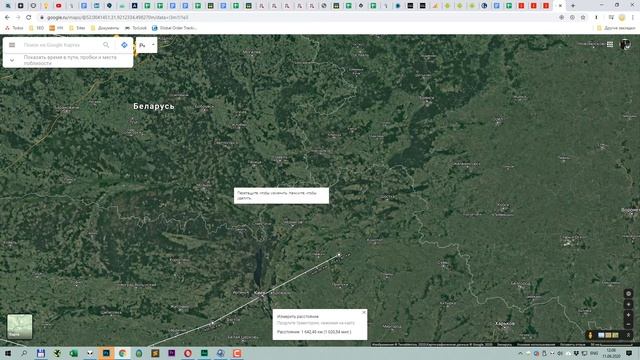Click the taskbar clock and date
Screen dimensions: 640x360
pyautogui.click(x=611, y=353)
